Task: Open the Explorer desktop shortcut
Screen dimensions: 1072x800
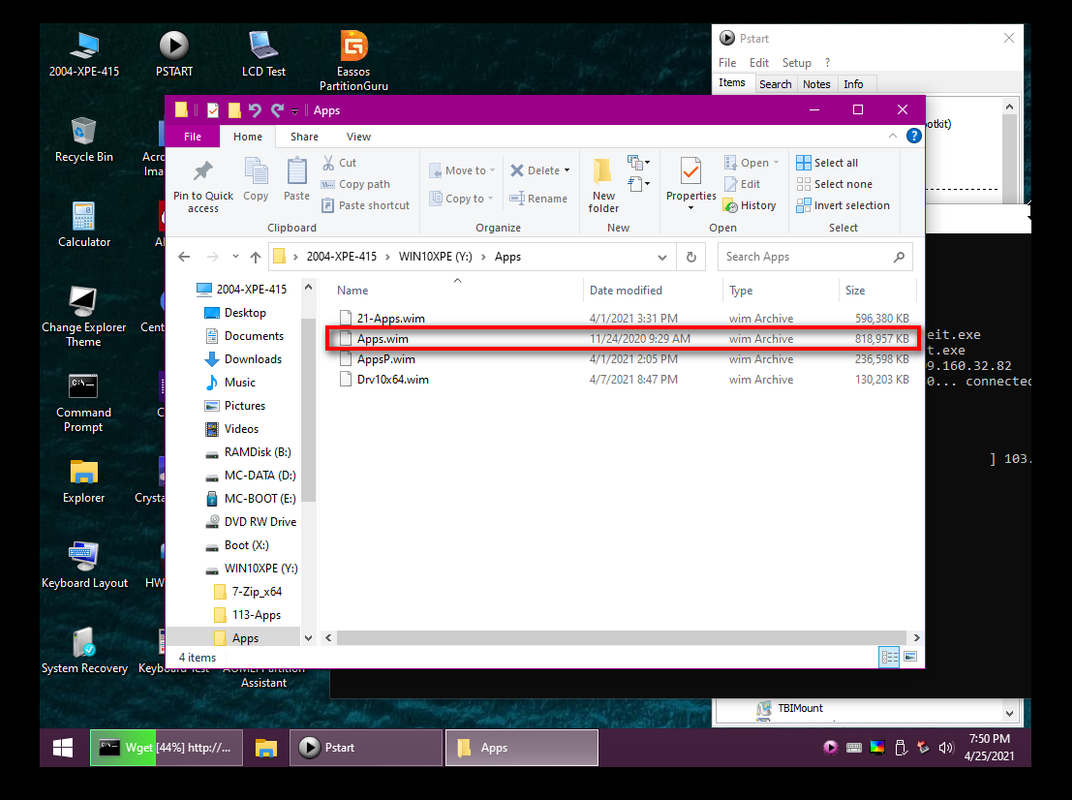Action: pyautogui.click(x=84, y=481)
